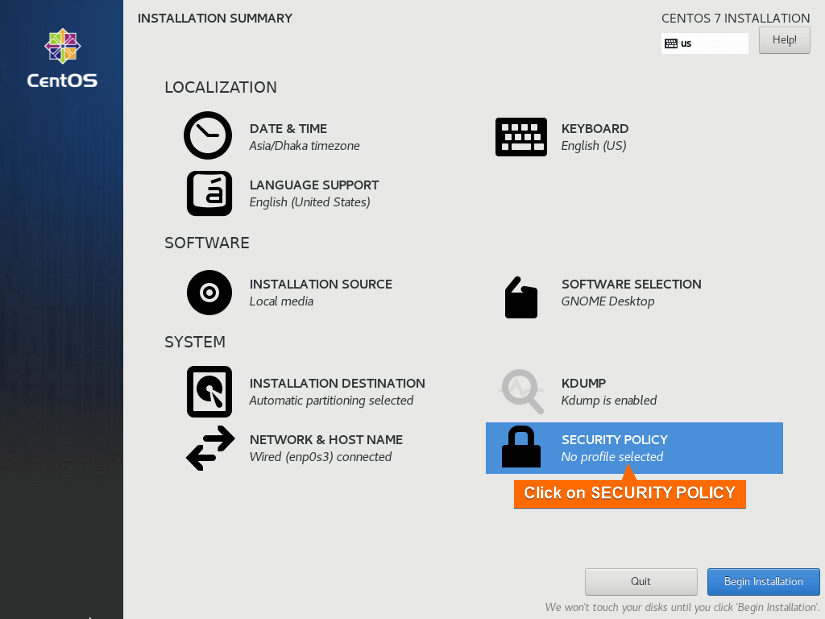Open LANGUAGE SUPPORT label
The image size is (825, 619).
[314, 185]
